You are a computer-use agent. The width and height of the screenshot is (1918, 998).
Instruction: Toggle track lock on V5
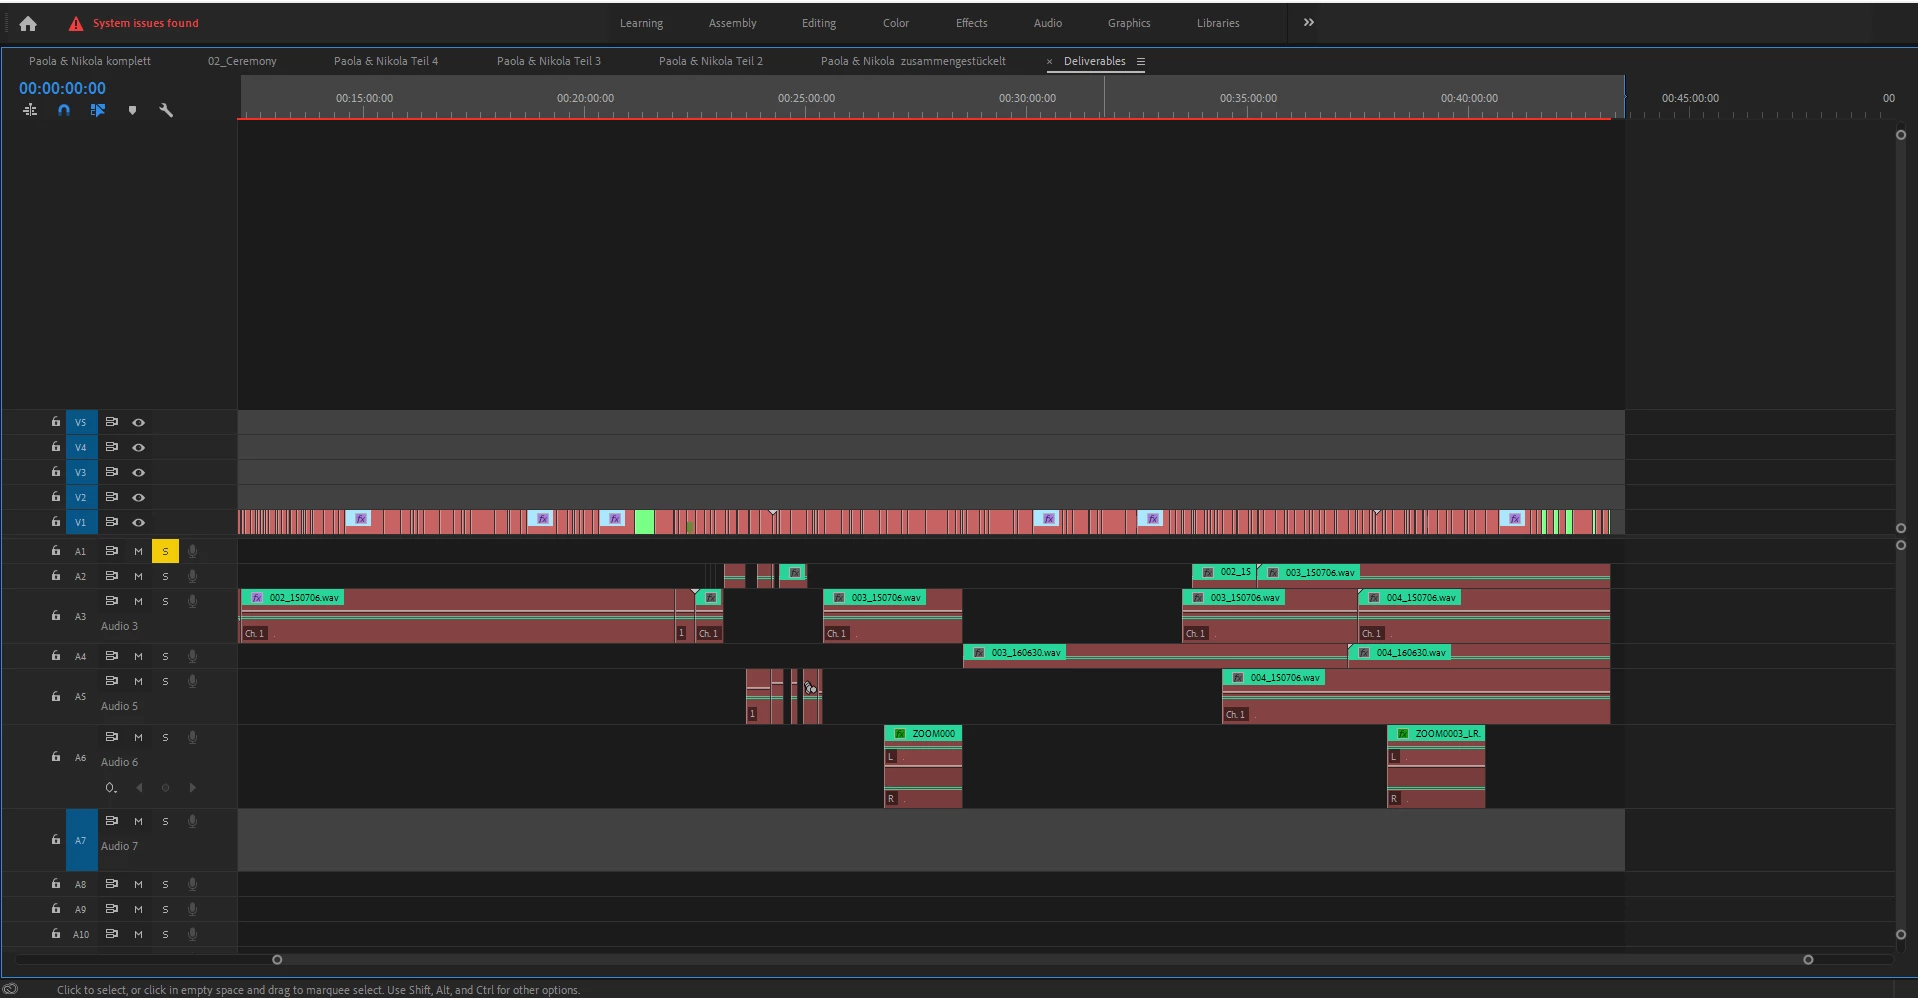point(56,422)
